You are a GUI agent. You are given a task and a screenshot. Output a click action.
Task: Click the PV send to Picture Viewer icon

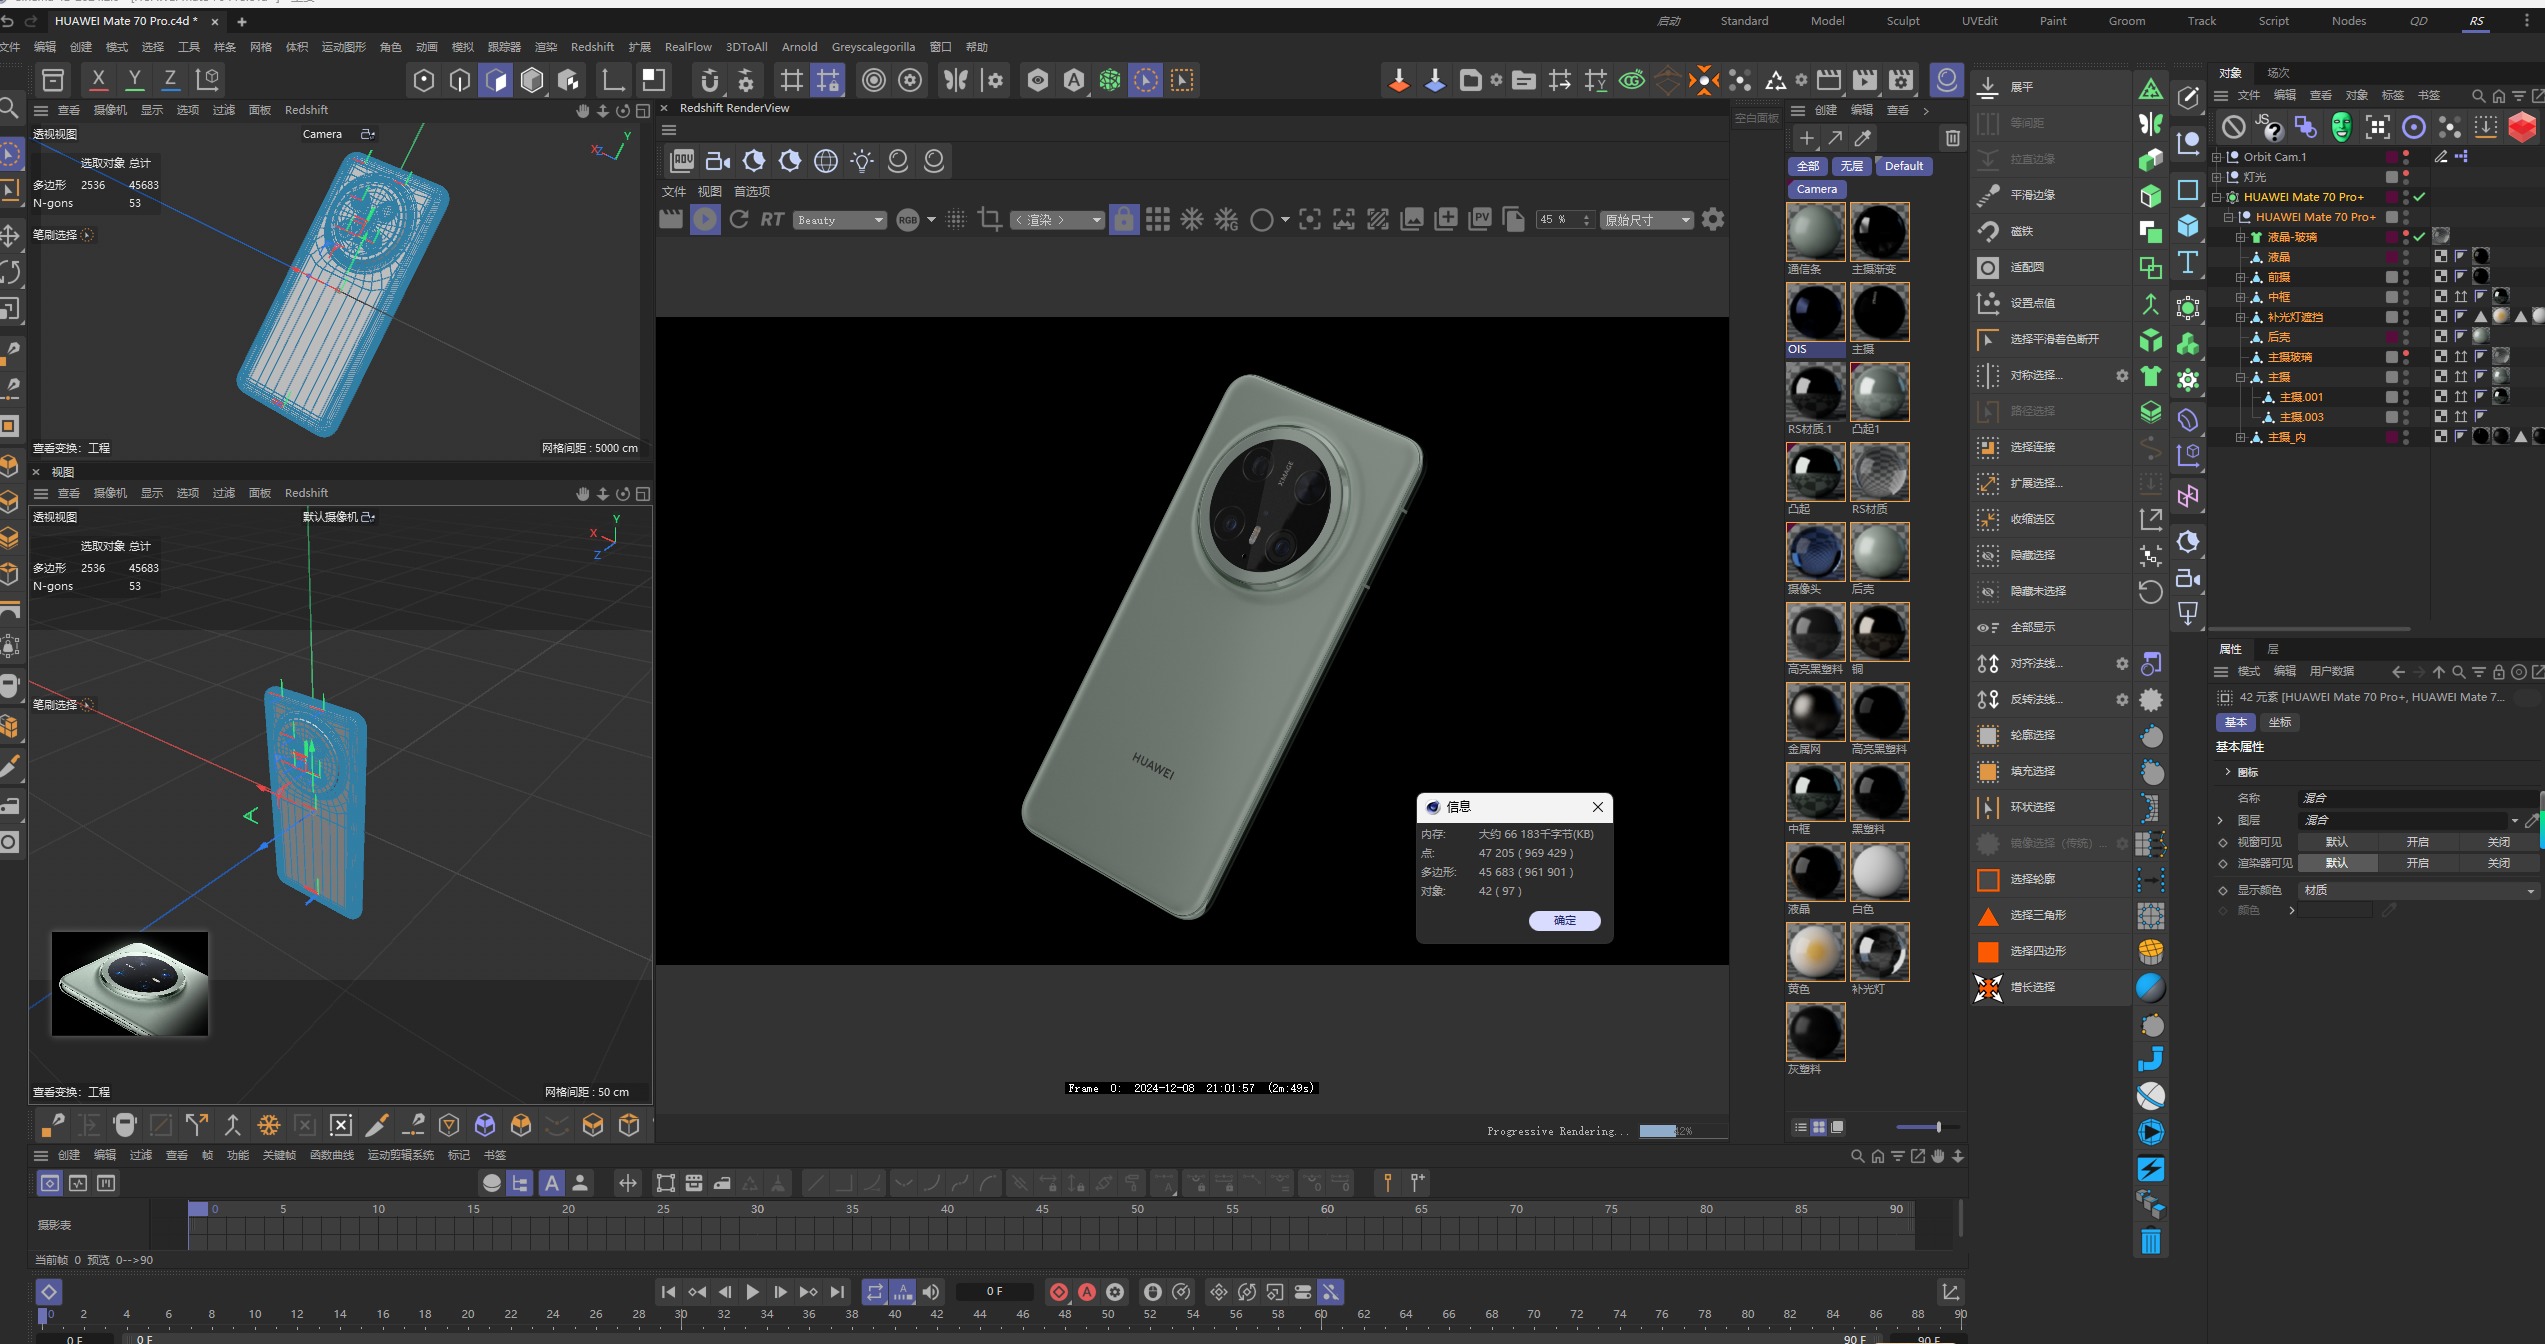point(1481,219)
